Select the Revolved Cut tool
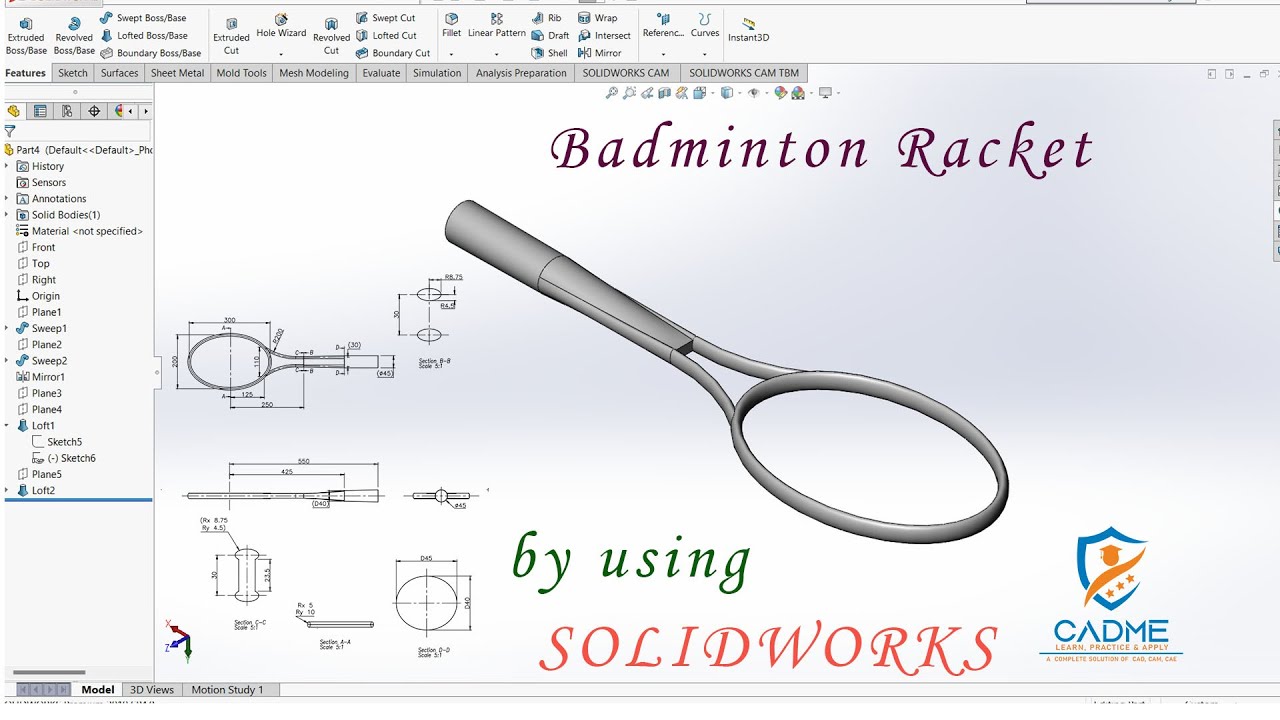Screen dimensions: 1280x720 coord(331,36)
